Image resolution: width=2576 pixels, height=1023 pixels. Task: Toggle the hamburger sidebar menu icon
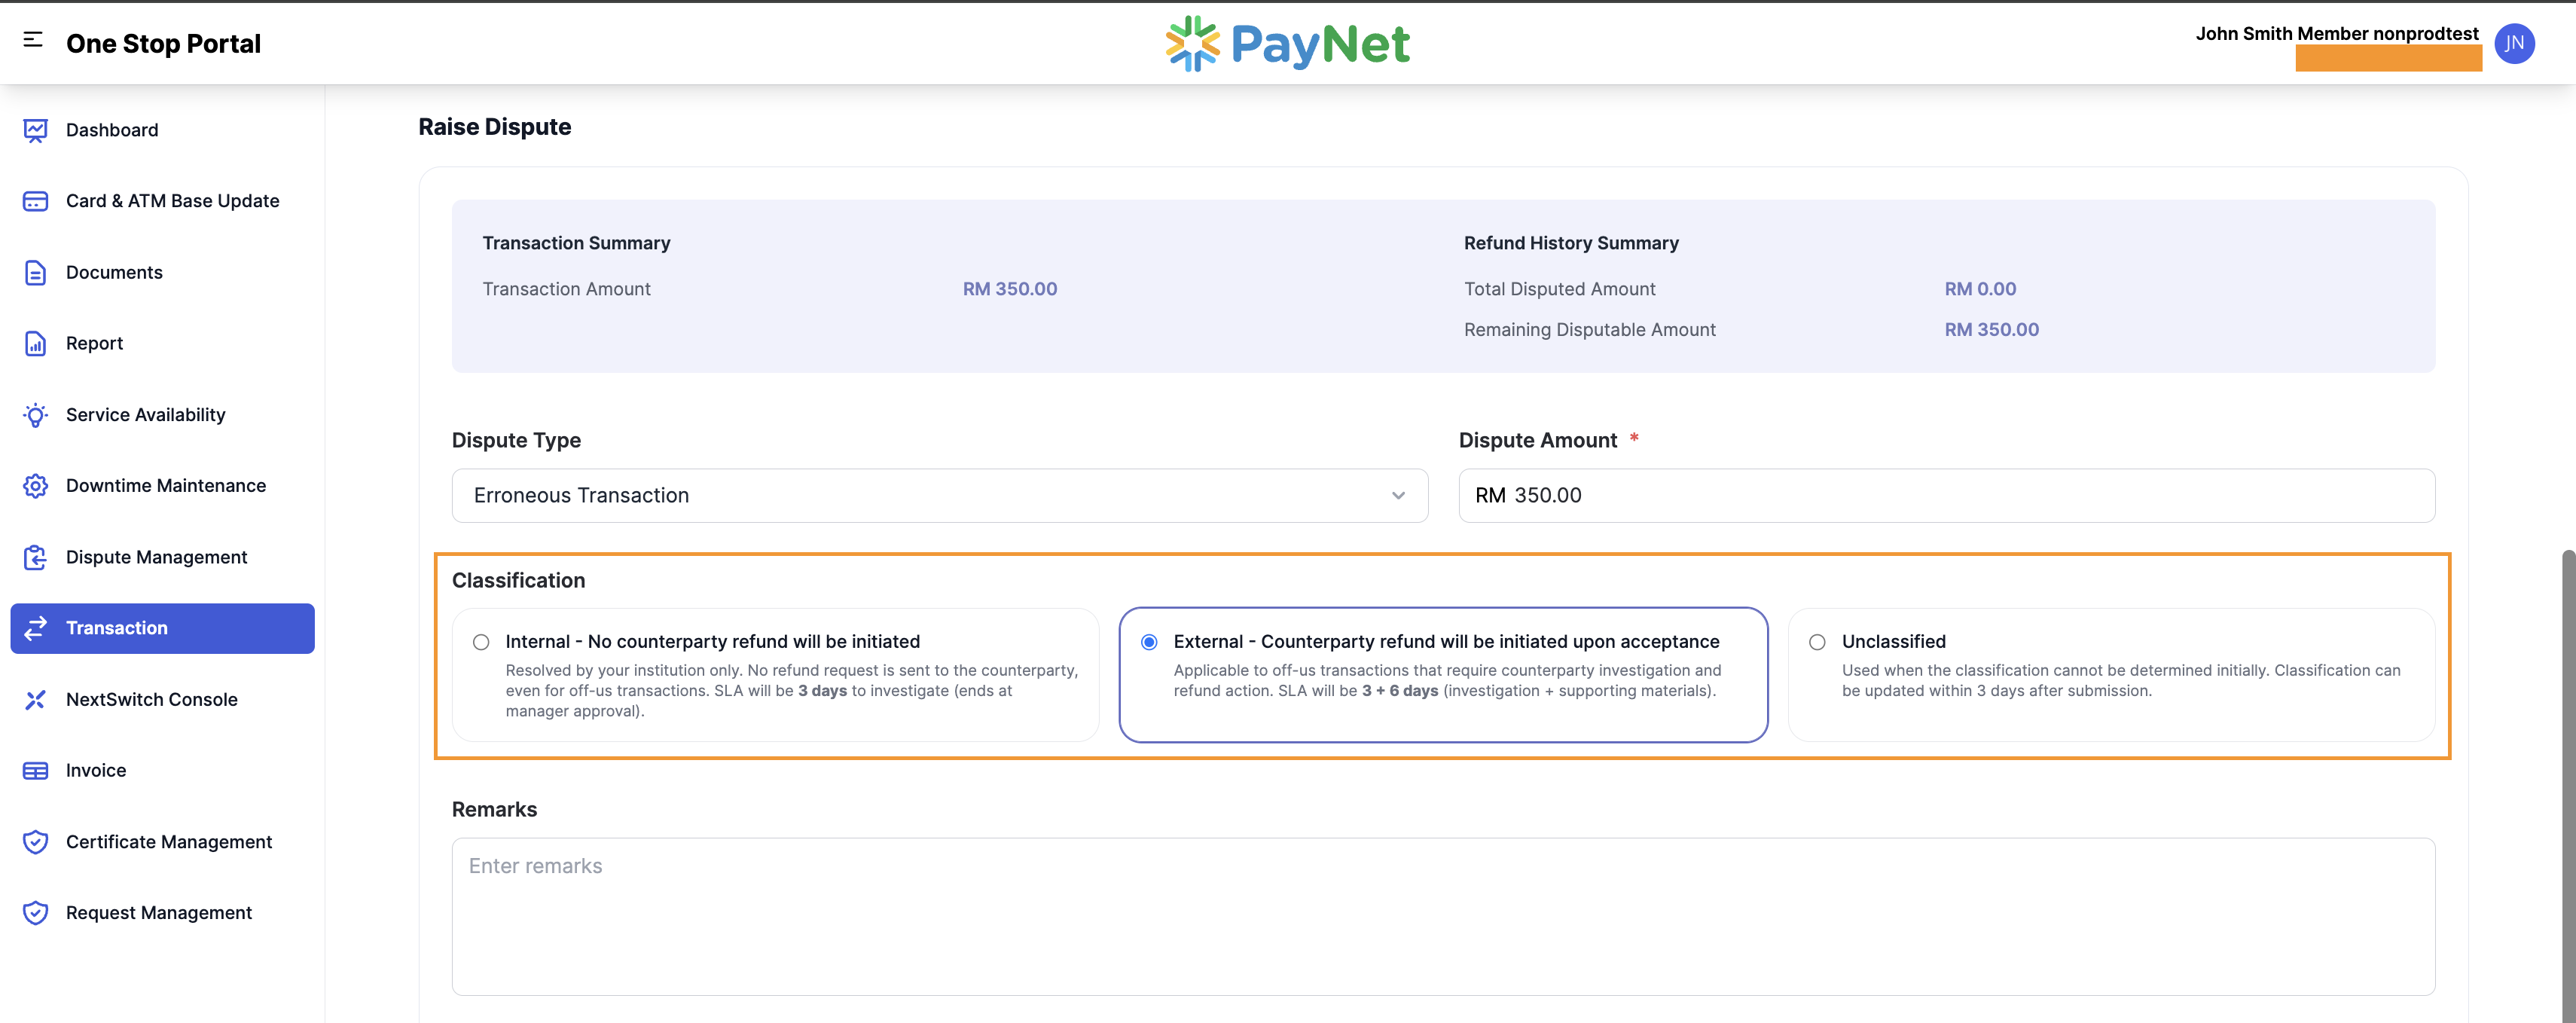pos(33,39)
